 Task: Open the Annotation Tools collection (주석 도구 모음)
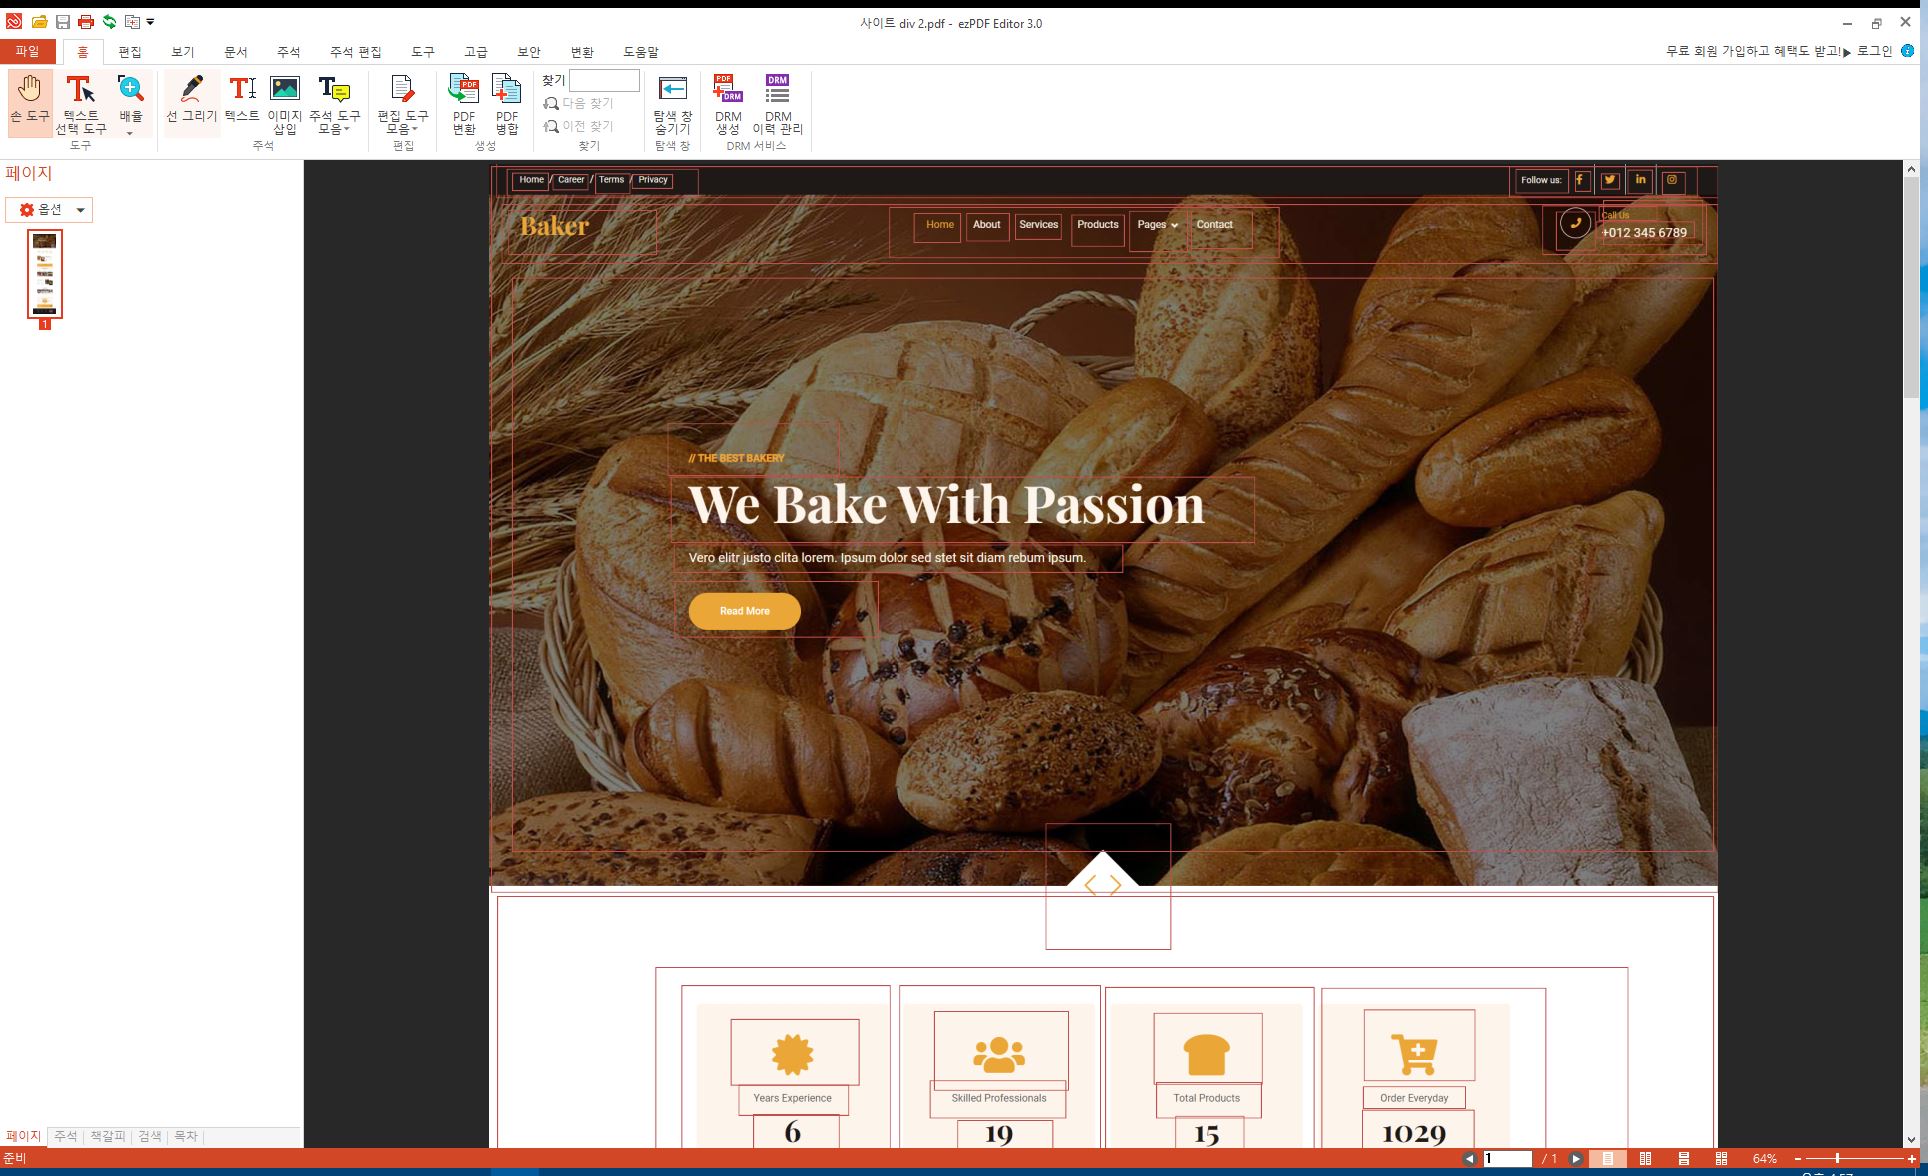point(334,103)
